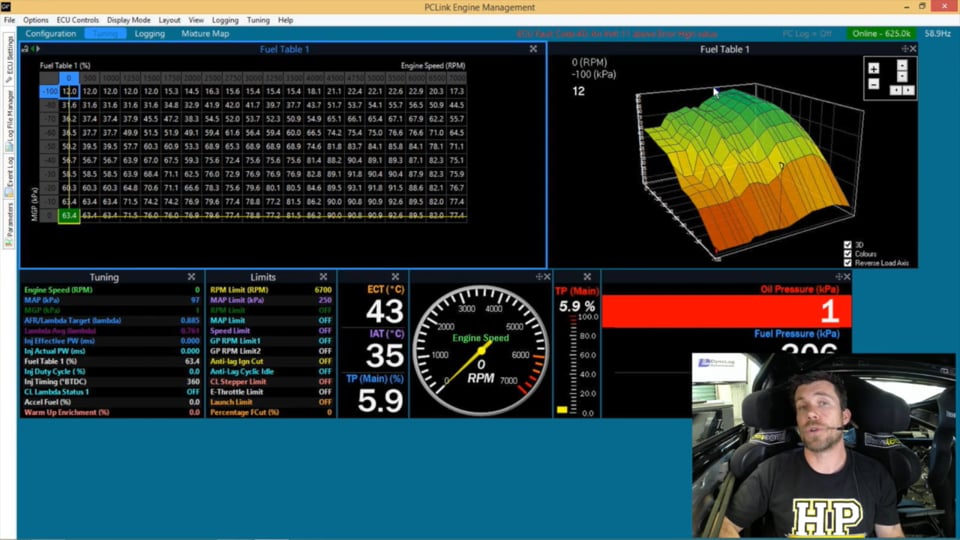960x540 pixels.
Task: Switch to the Tuning page tab
Action: [105, 34]
